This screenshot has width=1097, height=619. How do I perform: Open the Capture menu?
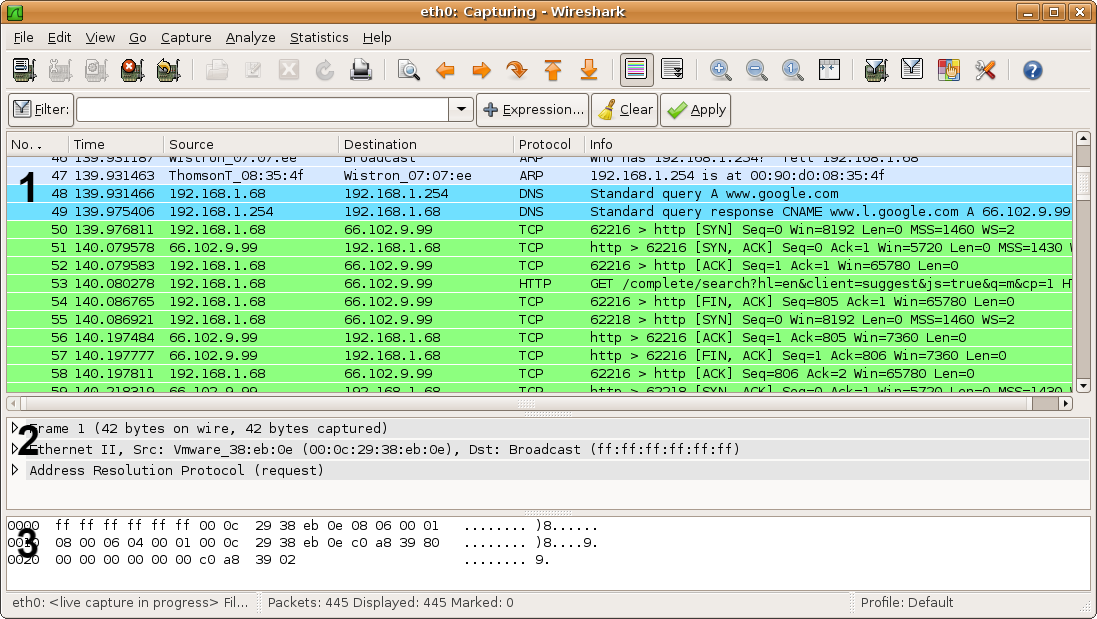point(186,38)
